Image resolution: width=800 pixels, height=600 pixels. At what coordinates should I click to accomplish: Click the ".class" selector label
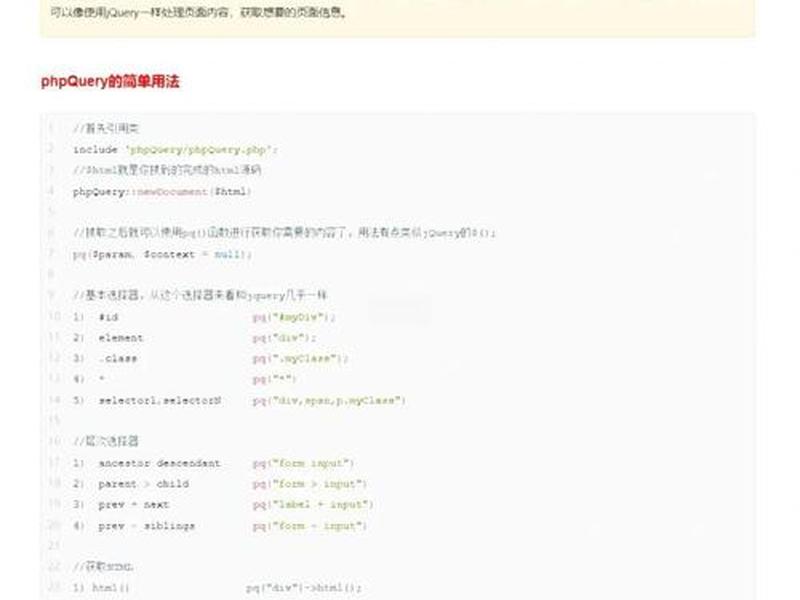point(118,359)
